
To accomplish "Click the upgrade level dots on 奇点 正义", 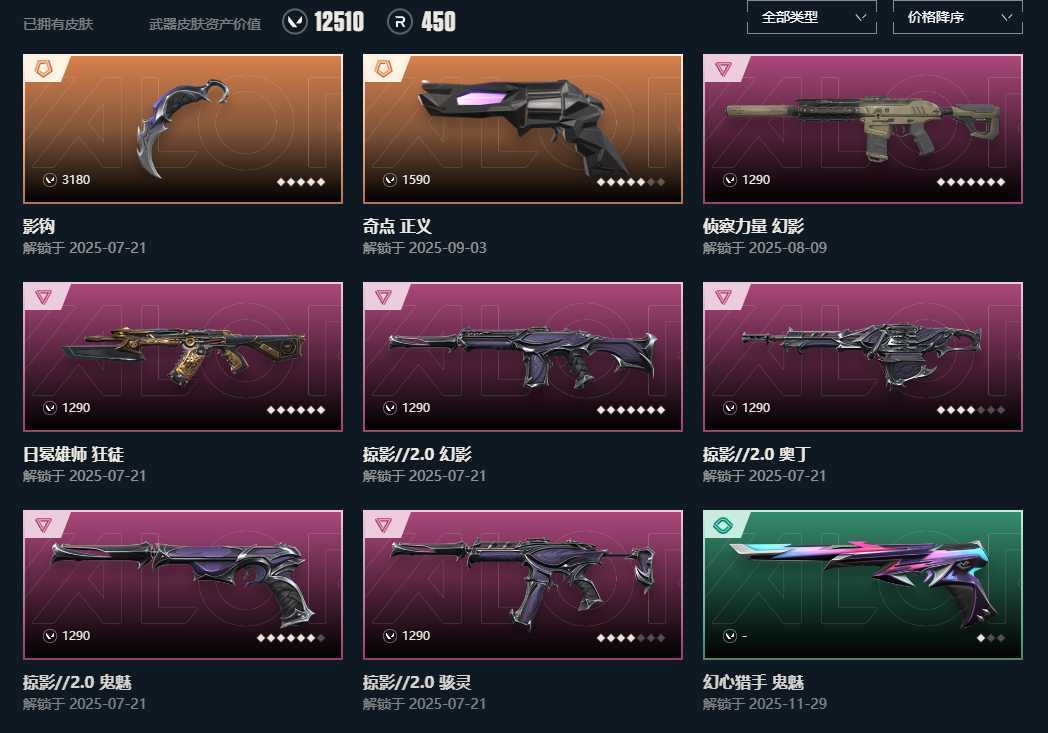I will (631, 182).
